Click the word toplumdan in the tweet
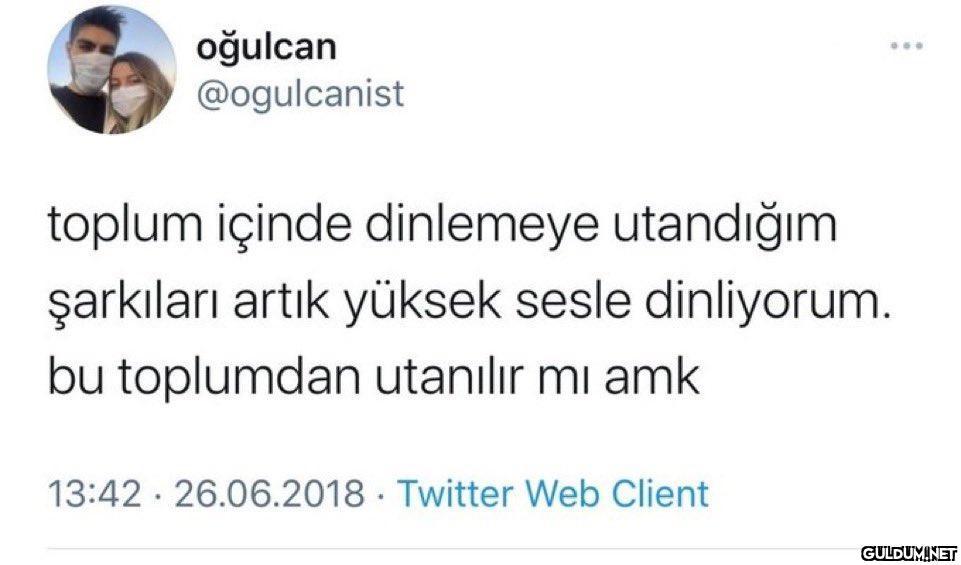Screen dimensions: 961x565 (x=239, y=378)
